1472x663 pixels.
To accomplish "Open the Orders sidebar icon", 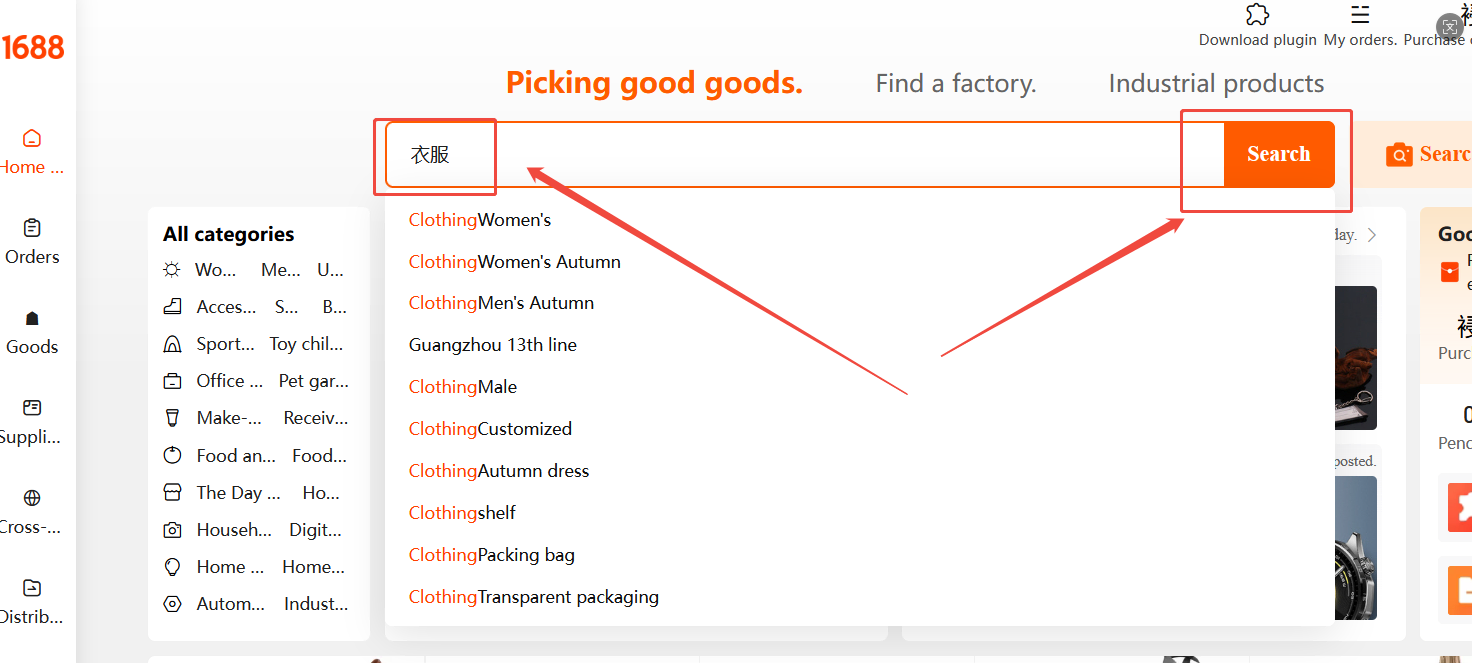I will pos(32,228).
